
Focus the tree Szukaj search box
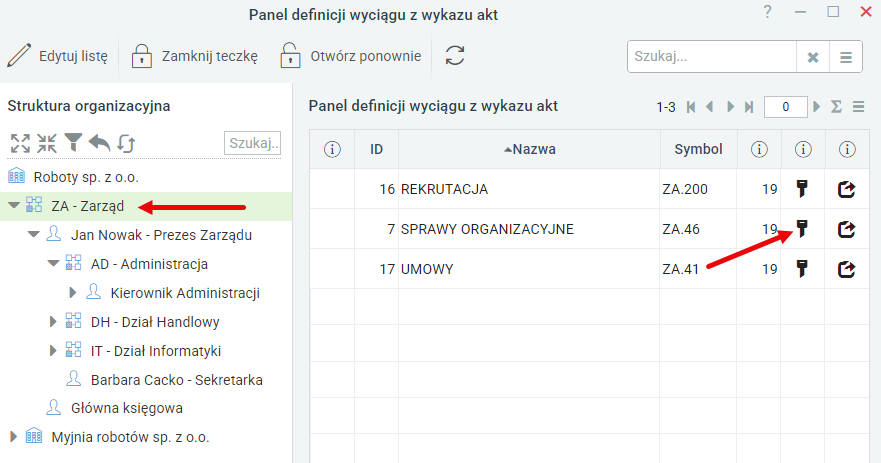pos(252,143)
